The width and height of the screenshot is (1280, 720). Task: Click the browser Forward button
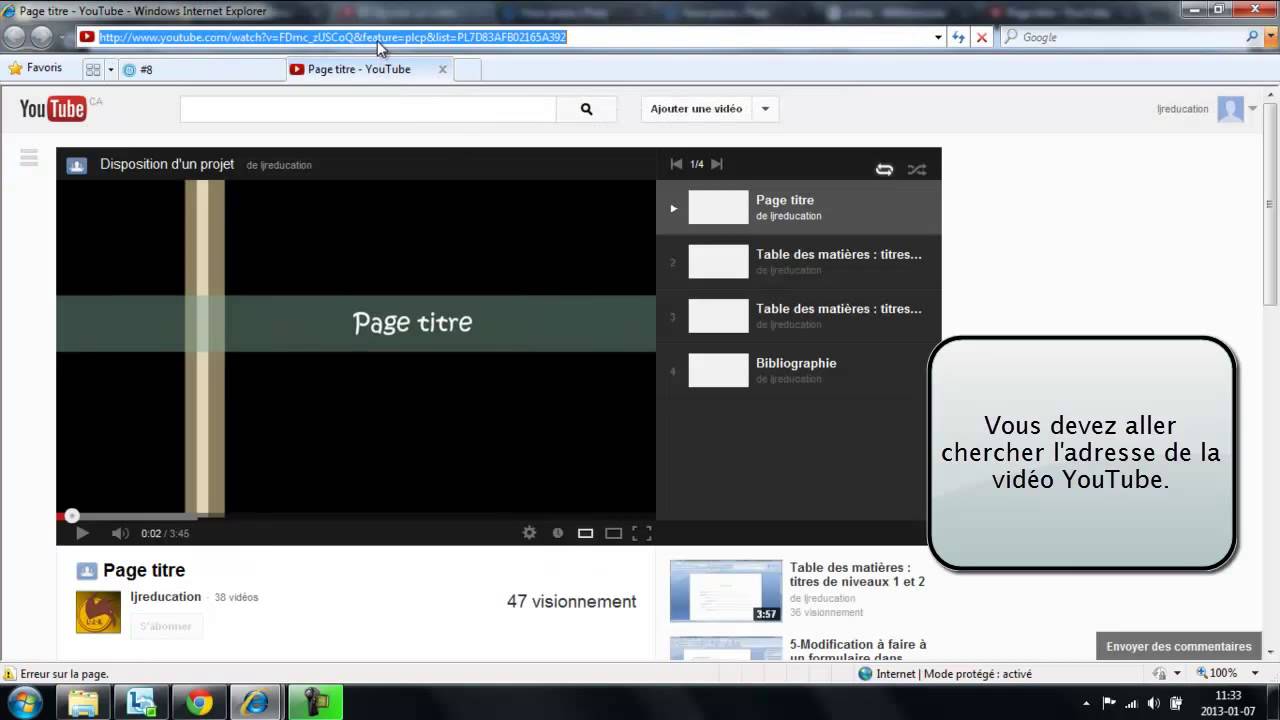(41, 37)
